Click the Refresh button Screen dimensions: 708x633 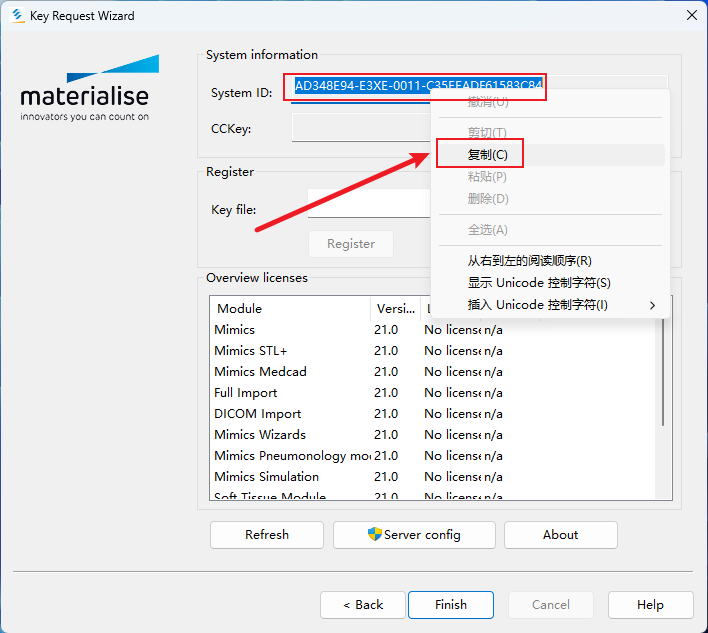pos(267,535)
